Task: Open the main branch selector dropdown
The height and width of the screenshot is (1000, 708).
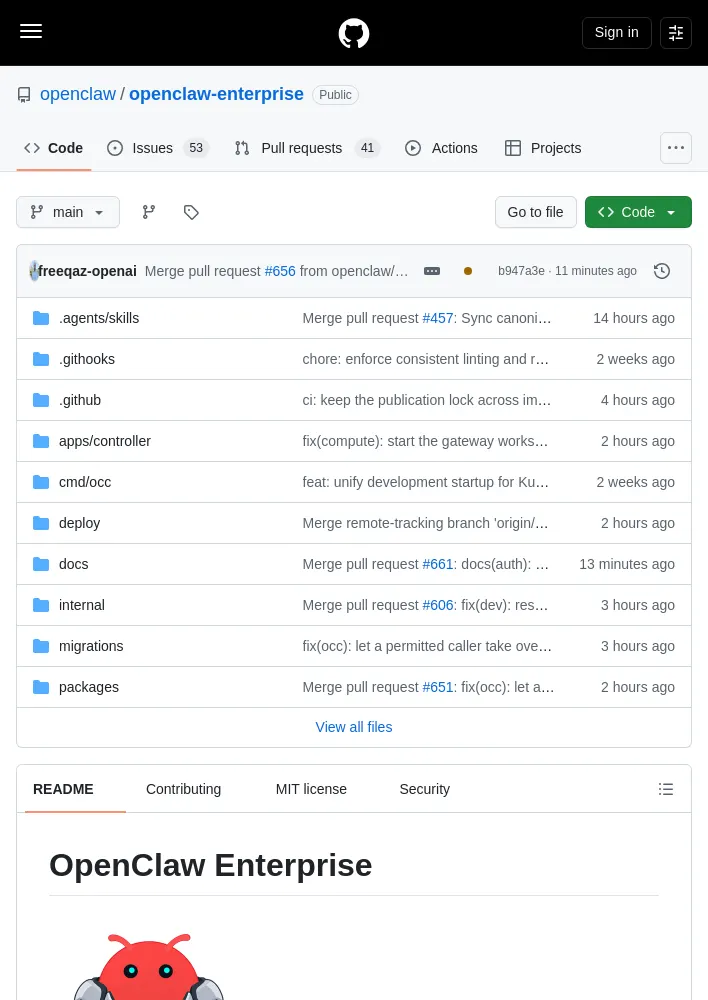Action: [68, 212]
